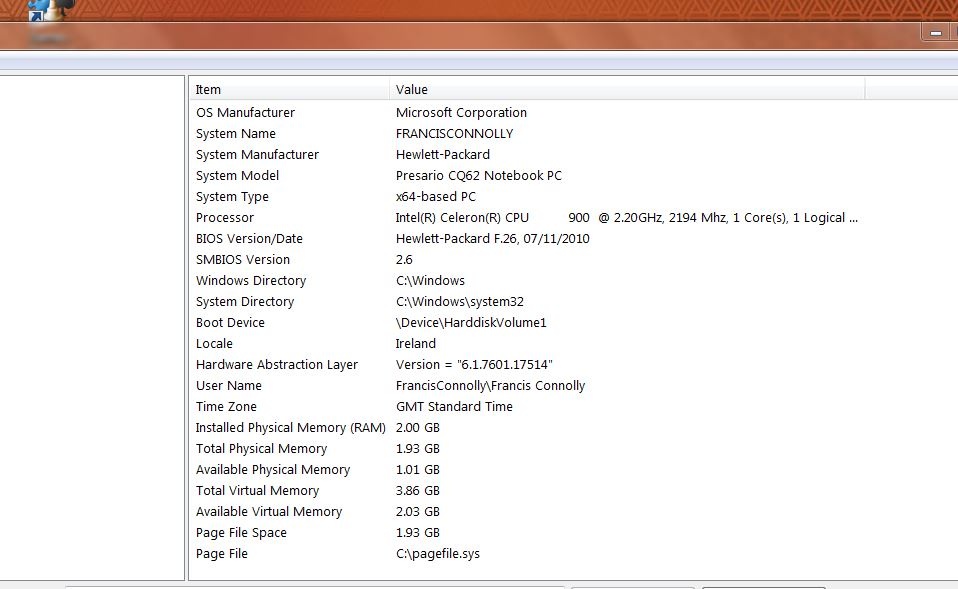This screenshot has width=958, height=589.
Task: Select the SMBIOS Version item label
Action: tap(243, 260)
